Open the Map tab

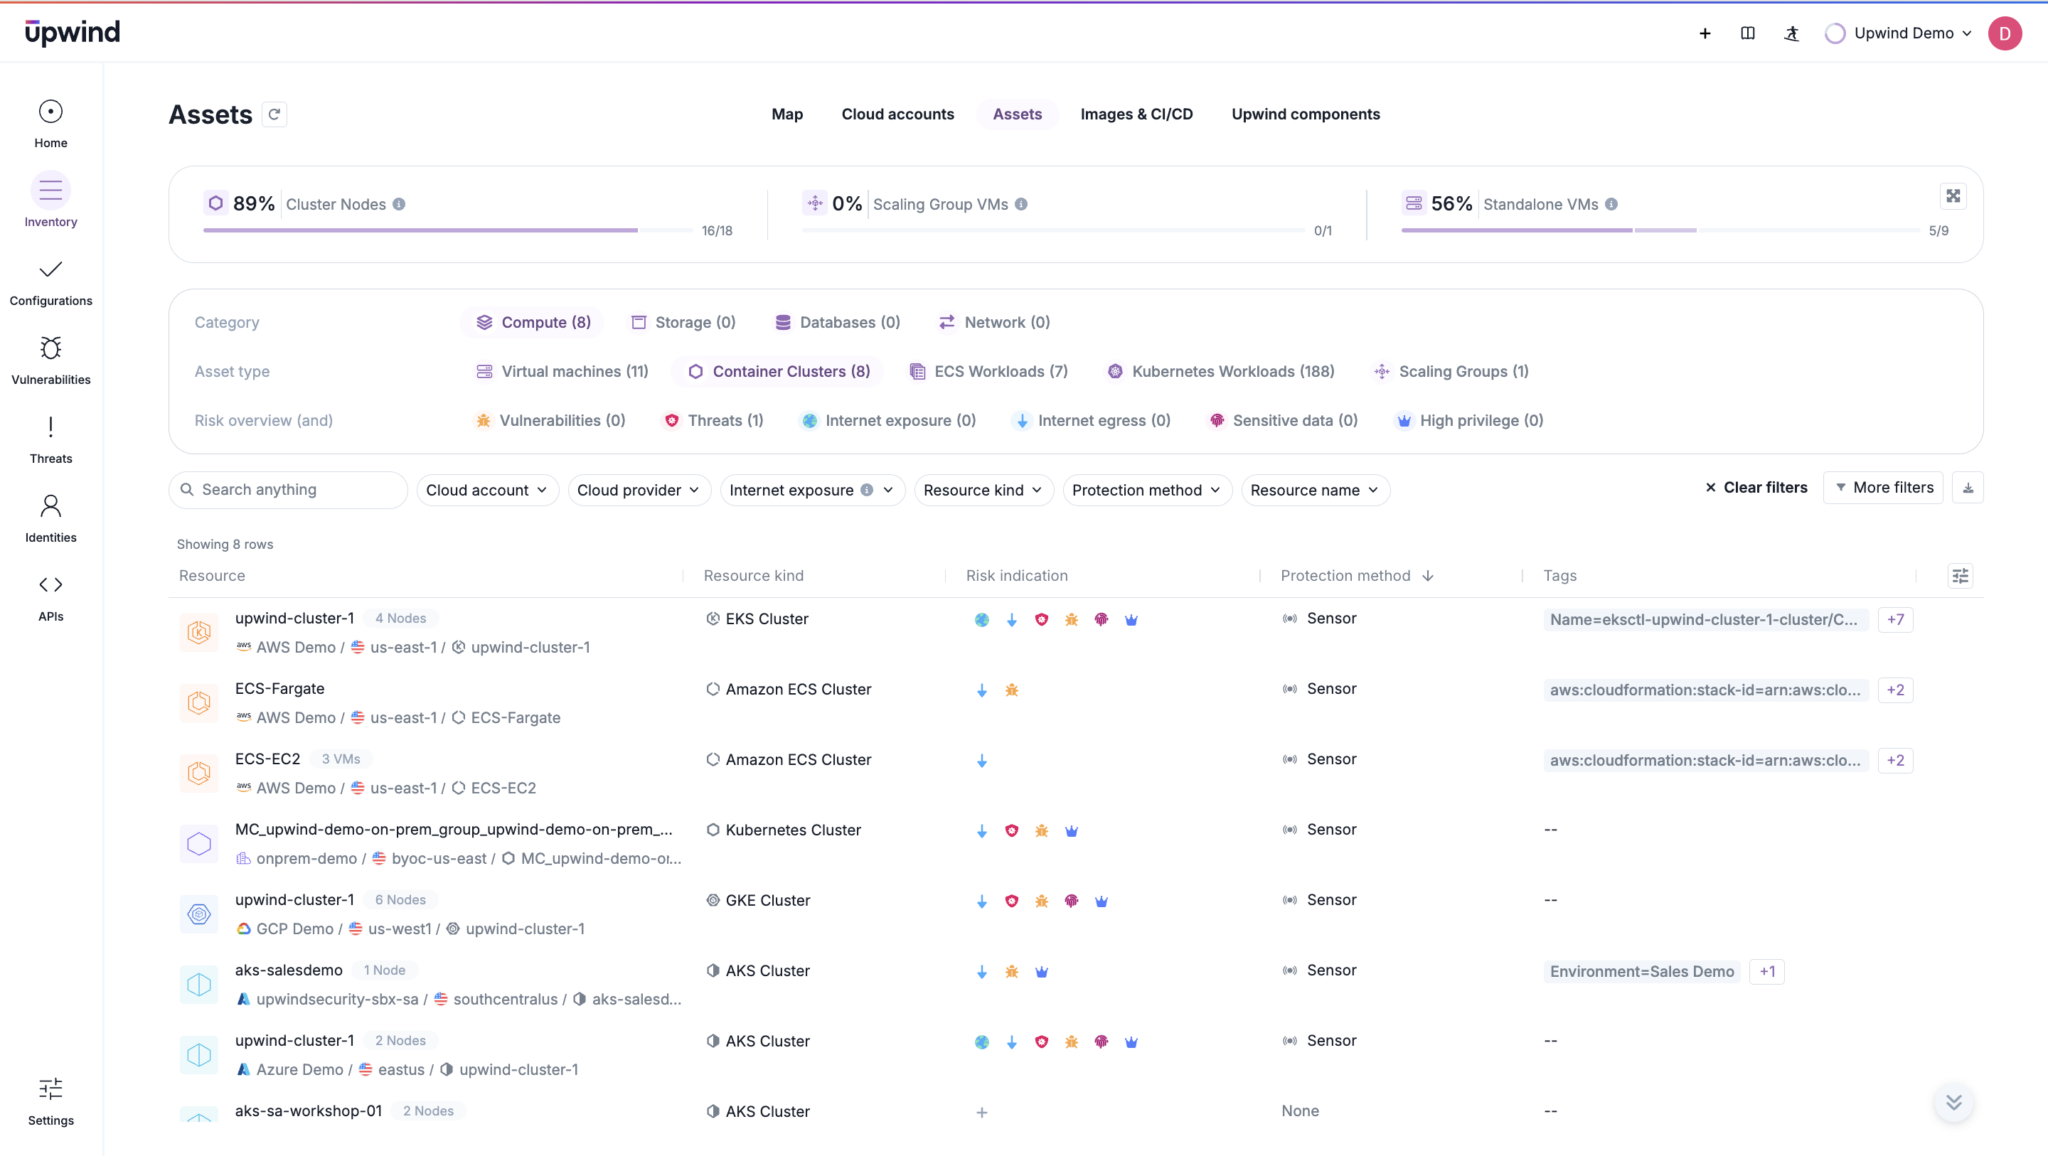(787, 114)
